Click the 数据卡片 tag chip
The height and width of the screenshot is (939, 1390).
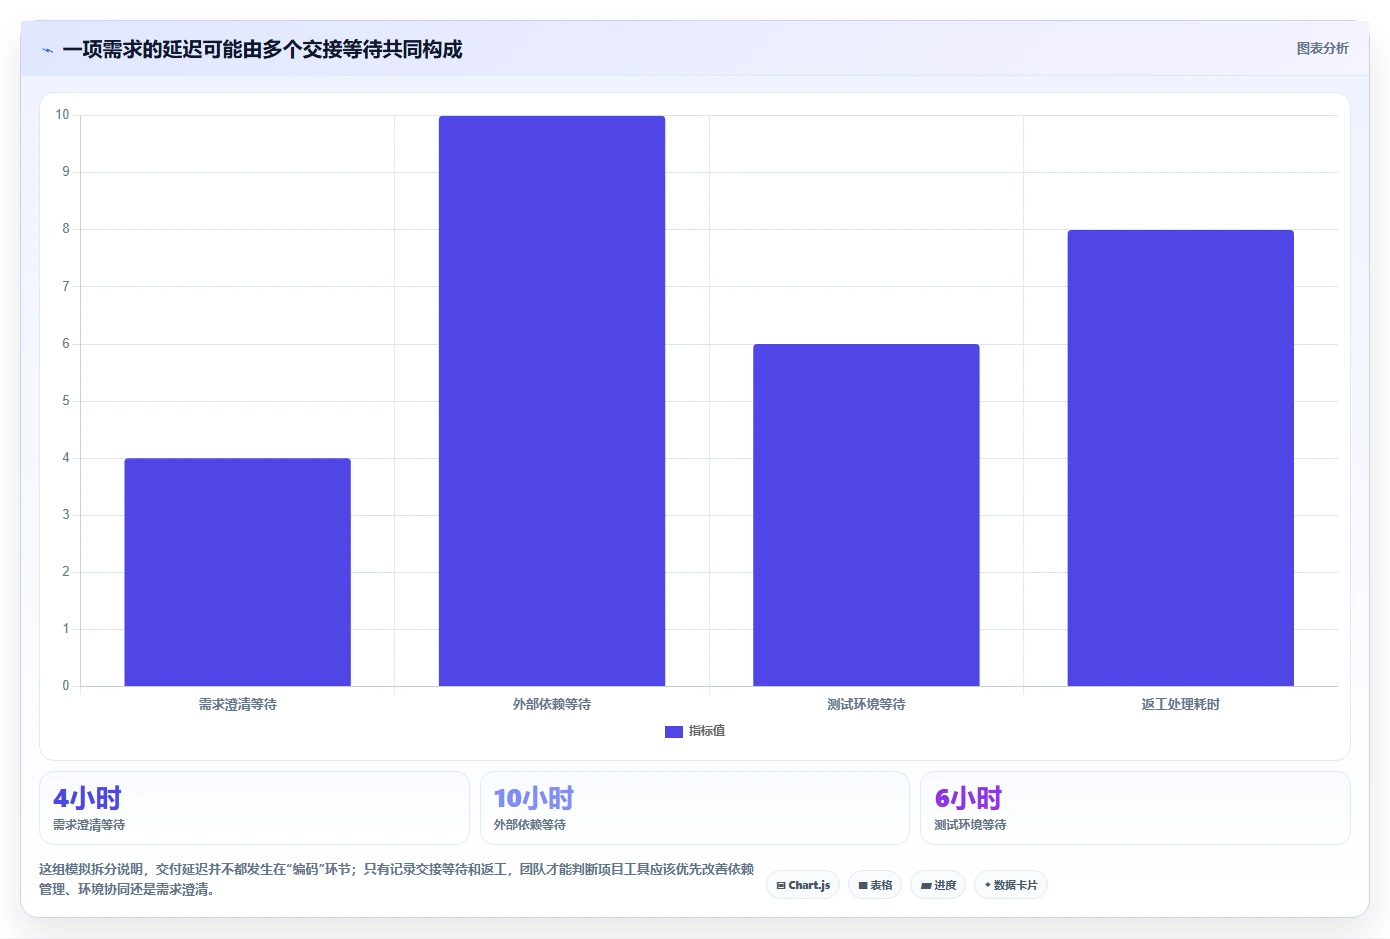1011,885
